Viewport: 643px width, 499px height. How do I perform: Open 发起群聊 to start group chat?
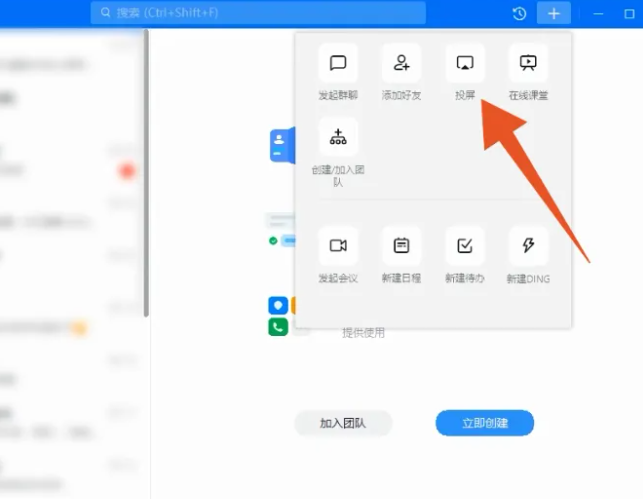click(x=338, y=64)
